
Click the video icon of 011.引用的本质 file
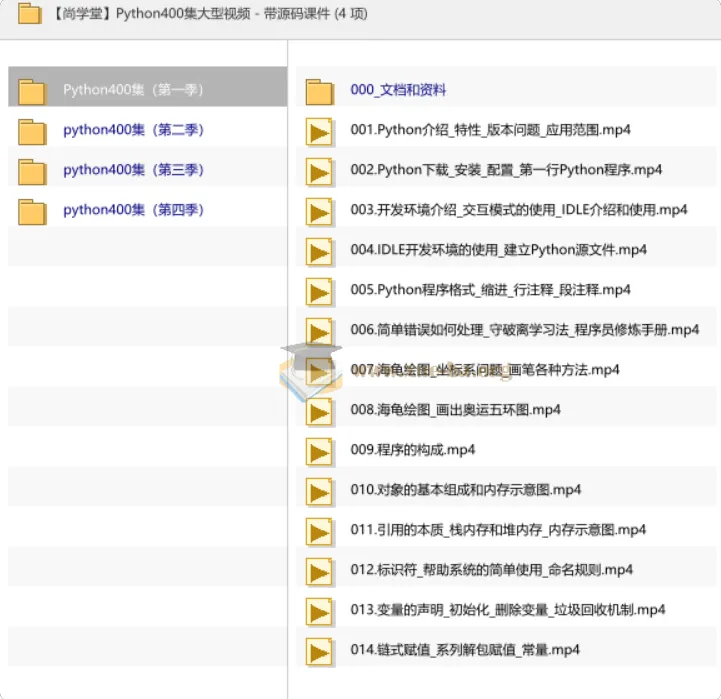pos(320,533)
